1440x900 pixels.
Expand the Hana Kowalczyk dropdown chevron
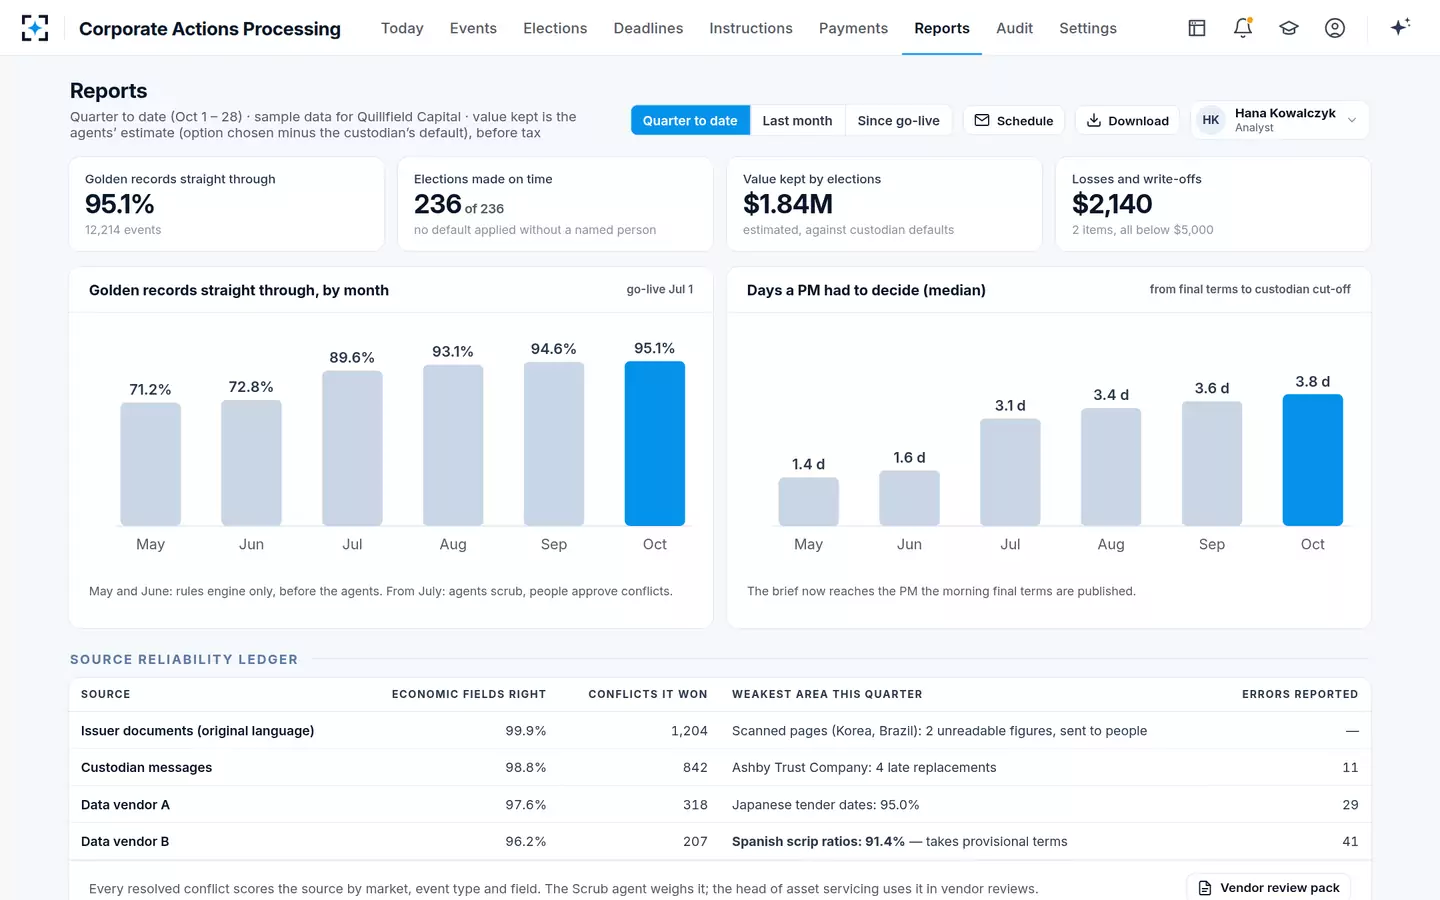click(1352, 120)
